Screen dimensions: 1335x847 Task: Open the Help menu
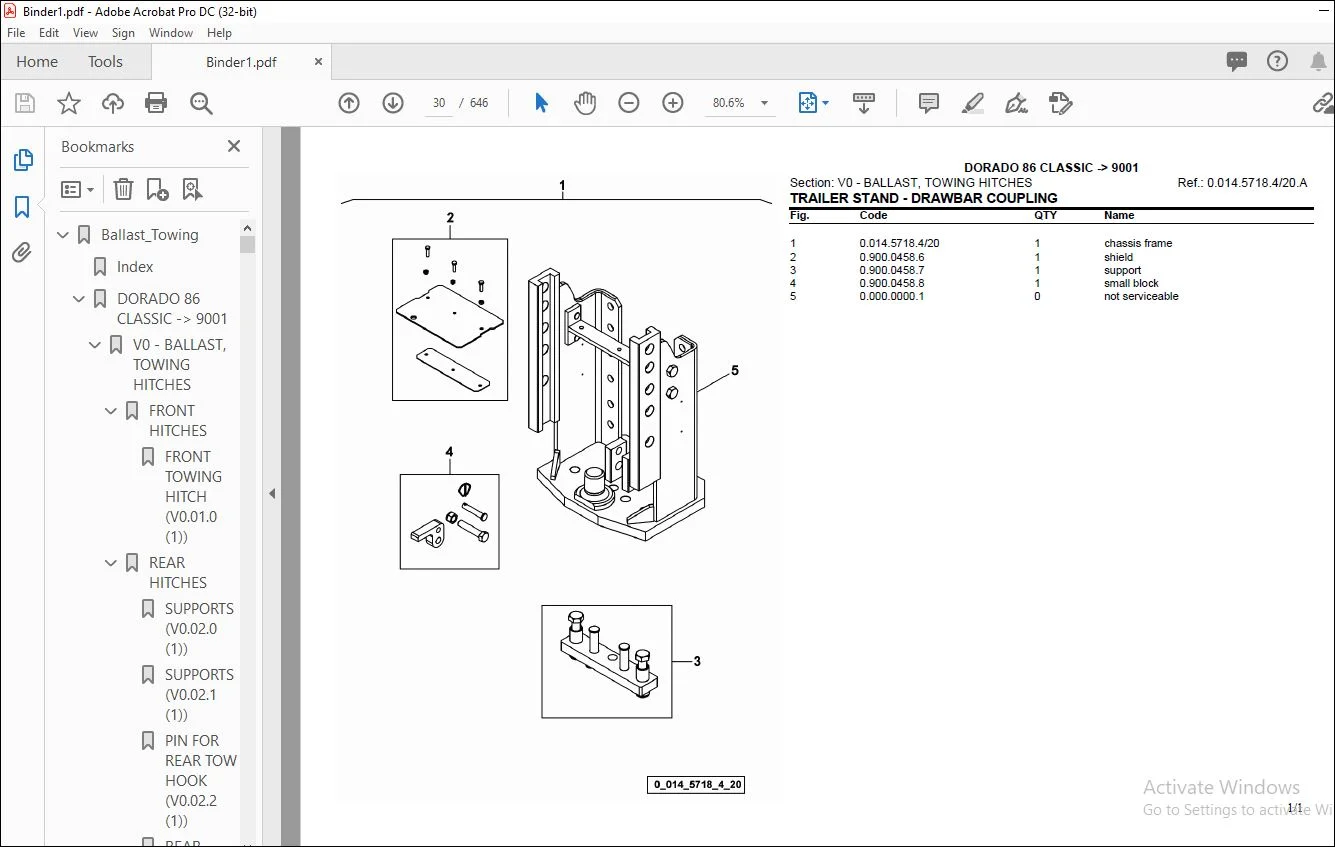219,33
